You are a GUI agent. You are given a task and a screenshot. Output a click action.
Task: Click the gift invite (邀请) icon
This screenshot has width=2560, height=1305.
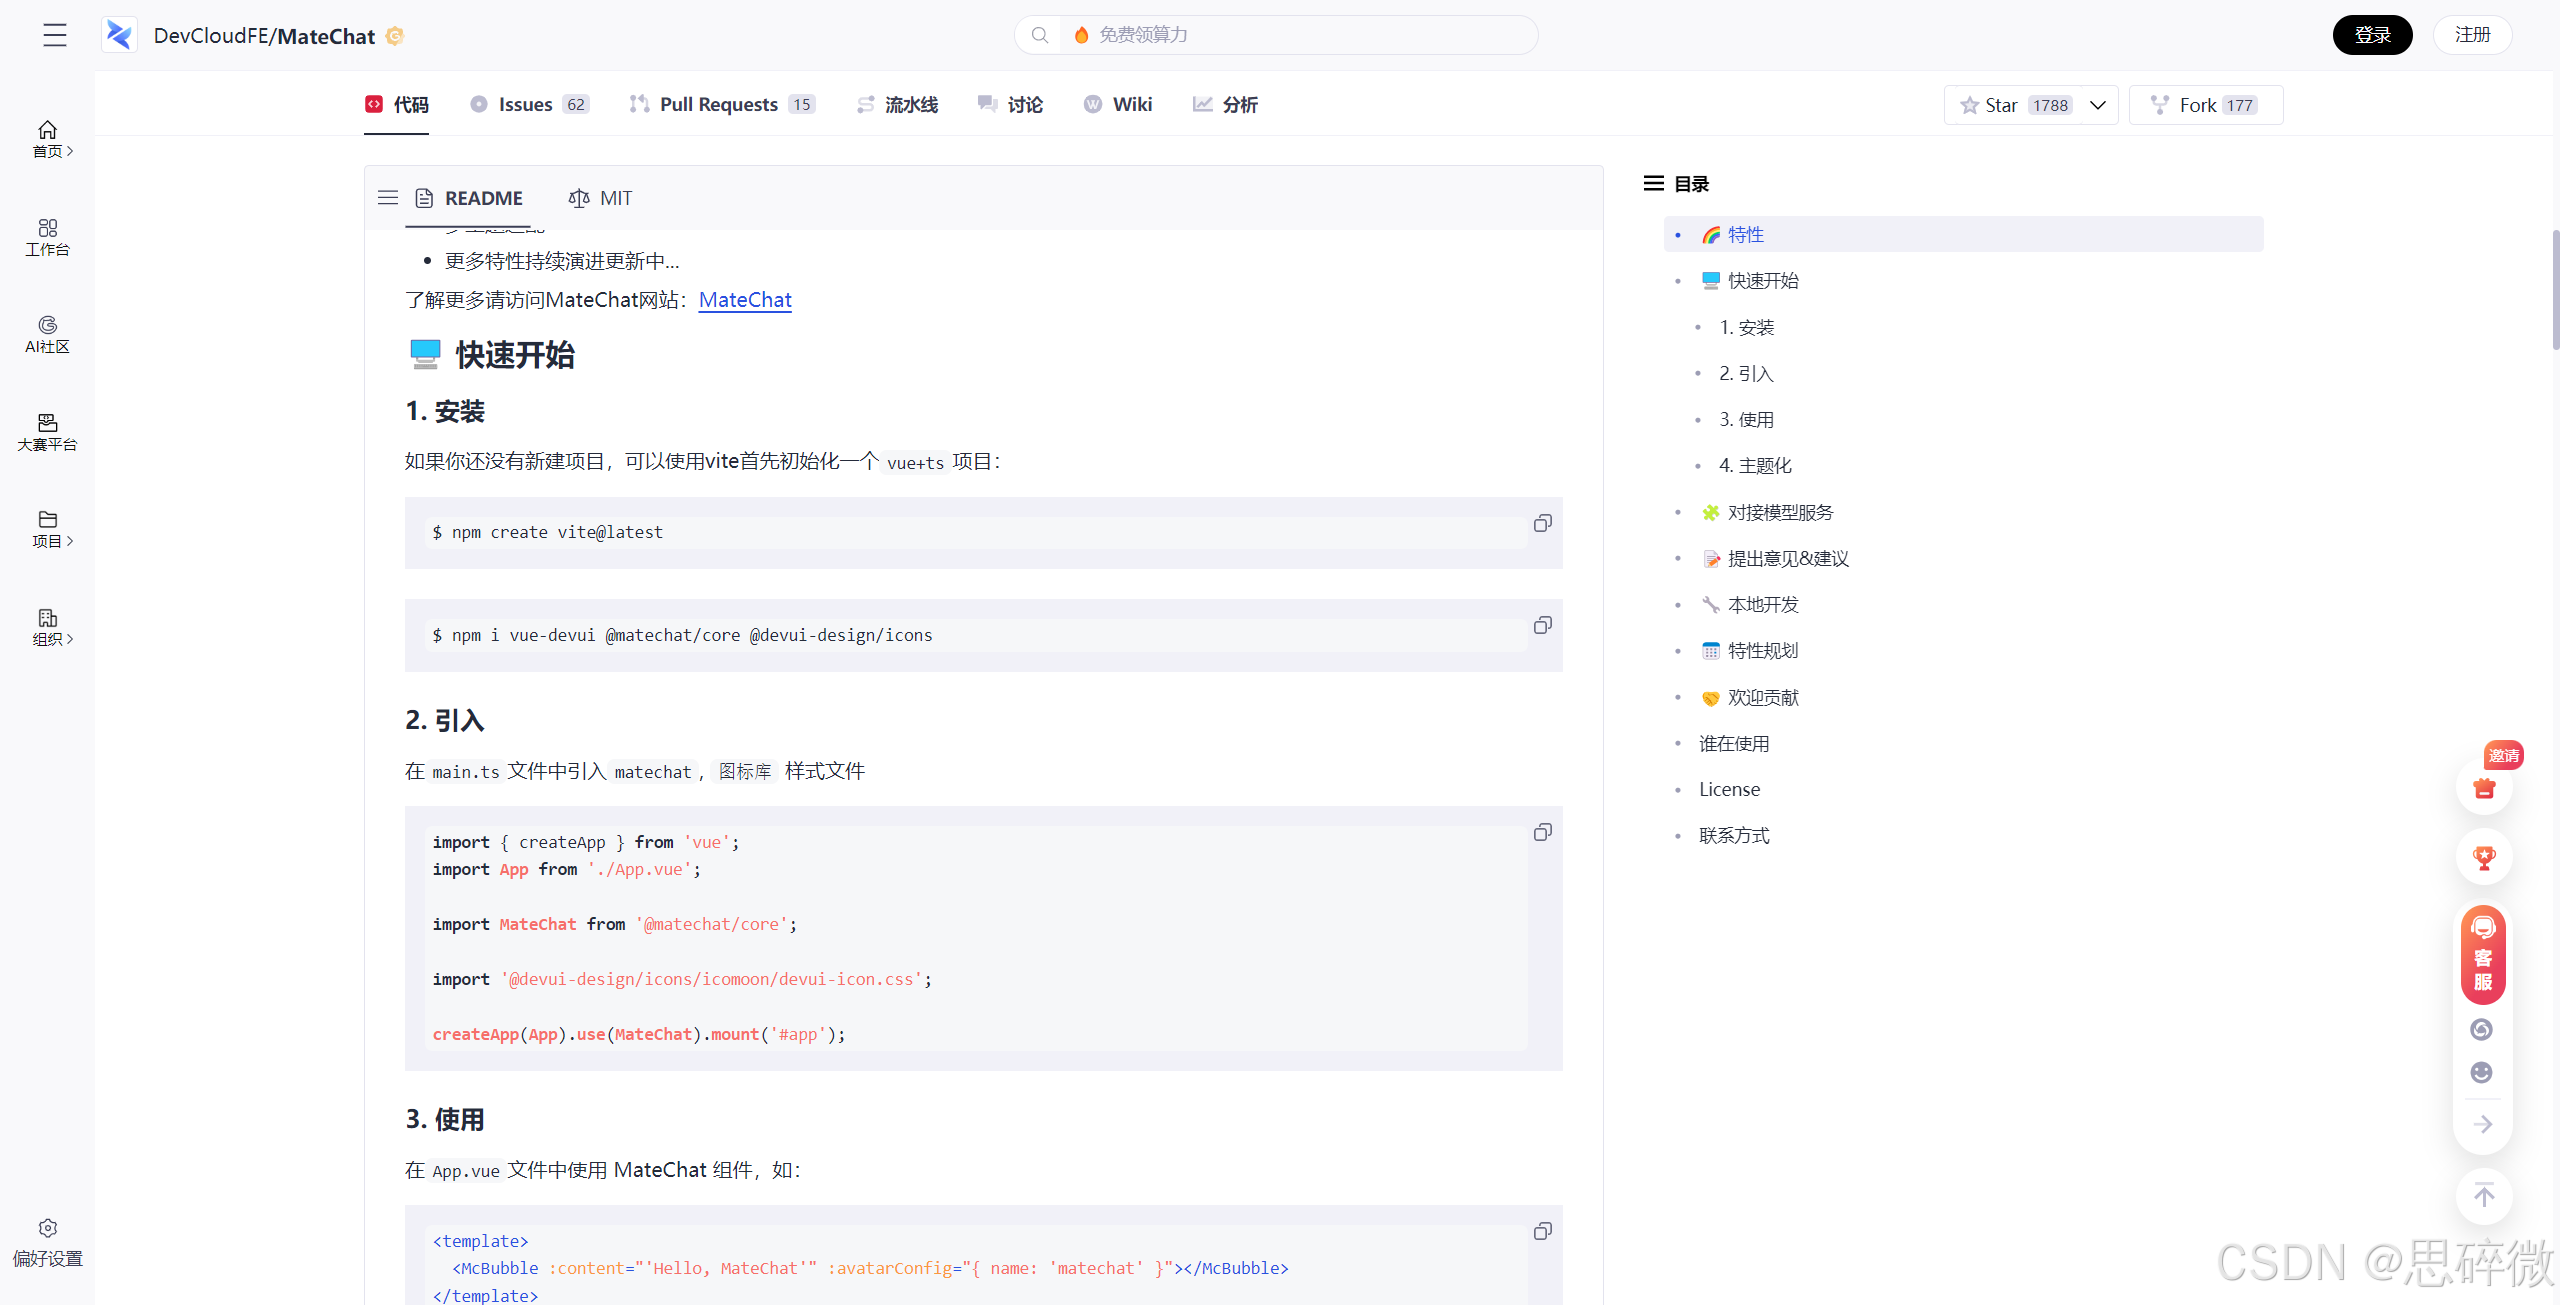tap(2484, 788)
